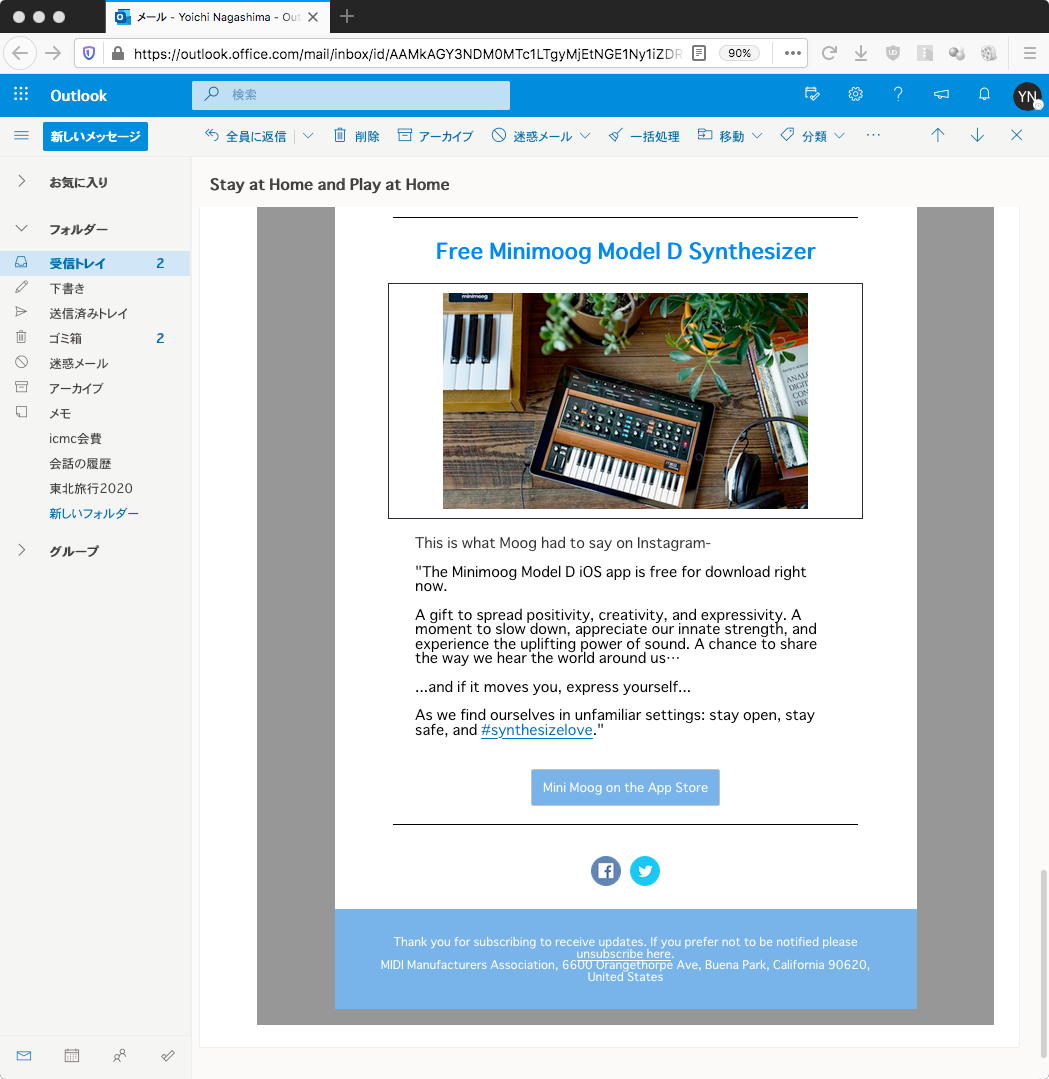Open the My Day tasks icon in header
Image resolution: width=1049 pixels, height=1079 pixels.
click(812, 94)
